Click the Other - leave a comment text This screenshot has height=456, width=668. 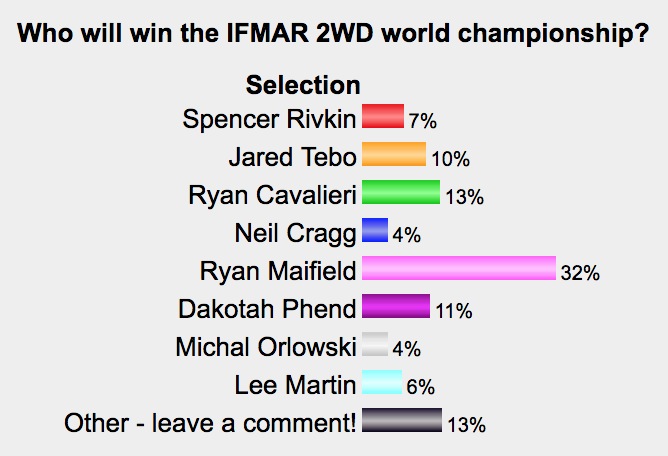point(210,423)
